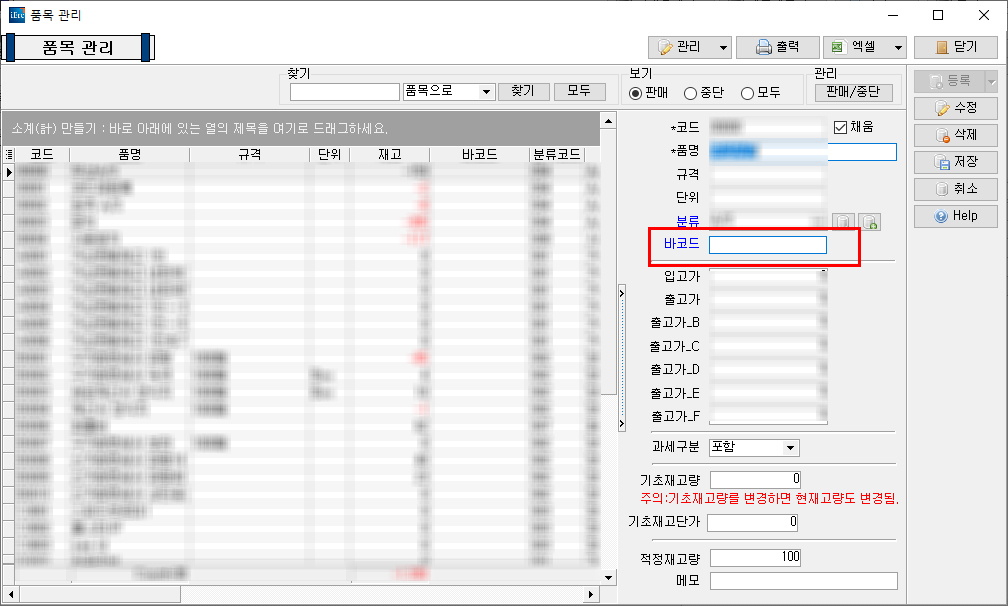1008x606 pixels.
Task: Click the 취소 (cancel) button
Action: [955, 189]
